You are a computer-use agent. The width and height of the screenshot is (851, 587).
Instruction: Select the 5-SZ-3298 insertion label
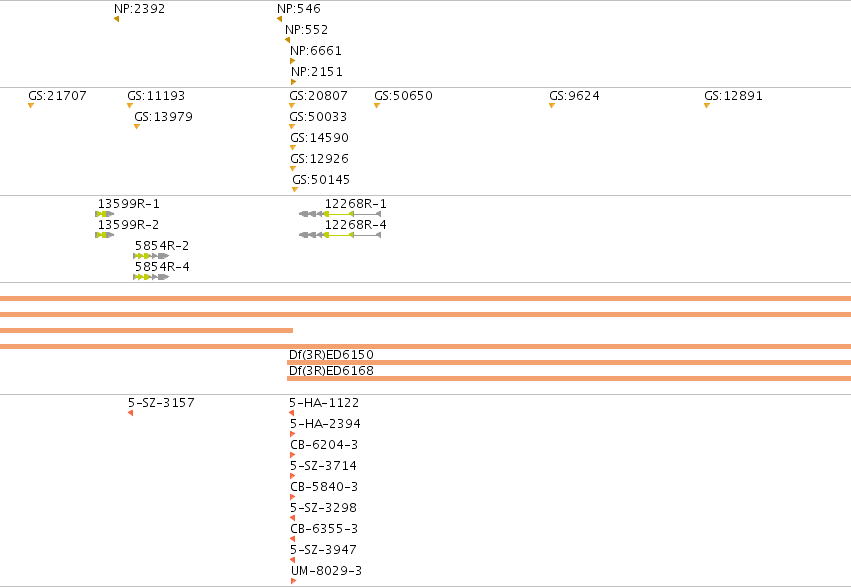[x=323, y=508]
